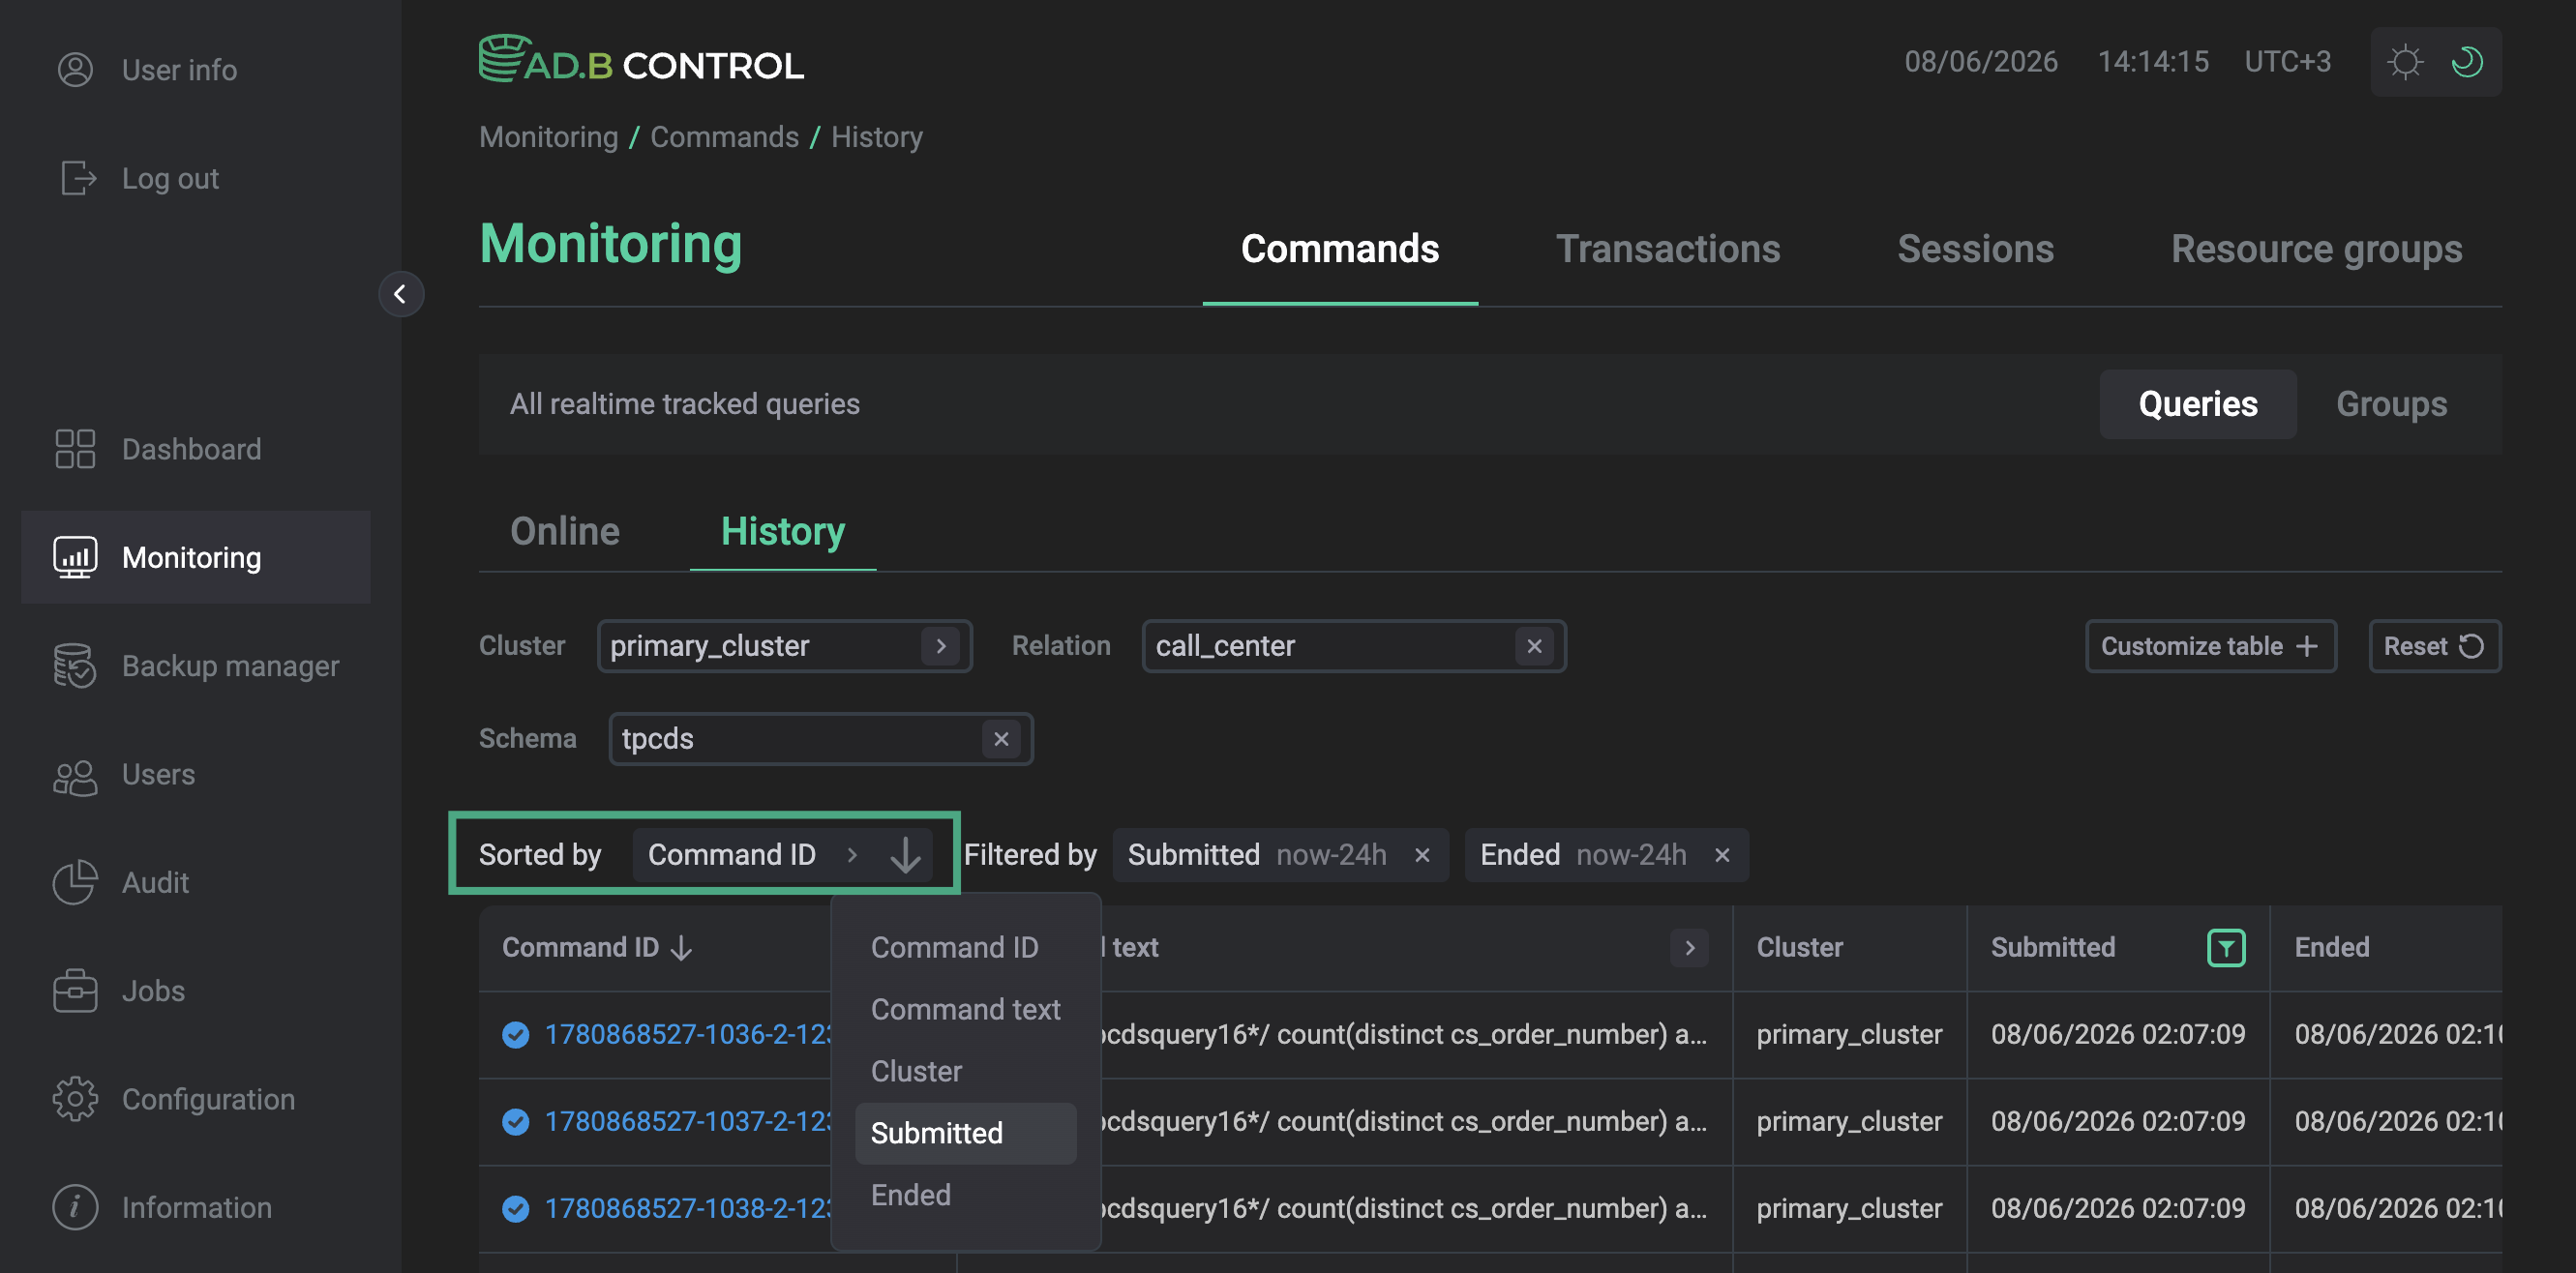Toggle sort direction arrow next to Command ID

(905, 855)
